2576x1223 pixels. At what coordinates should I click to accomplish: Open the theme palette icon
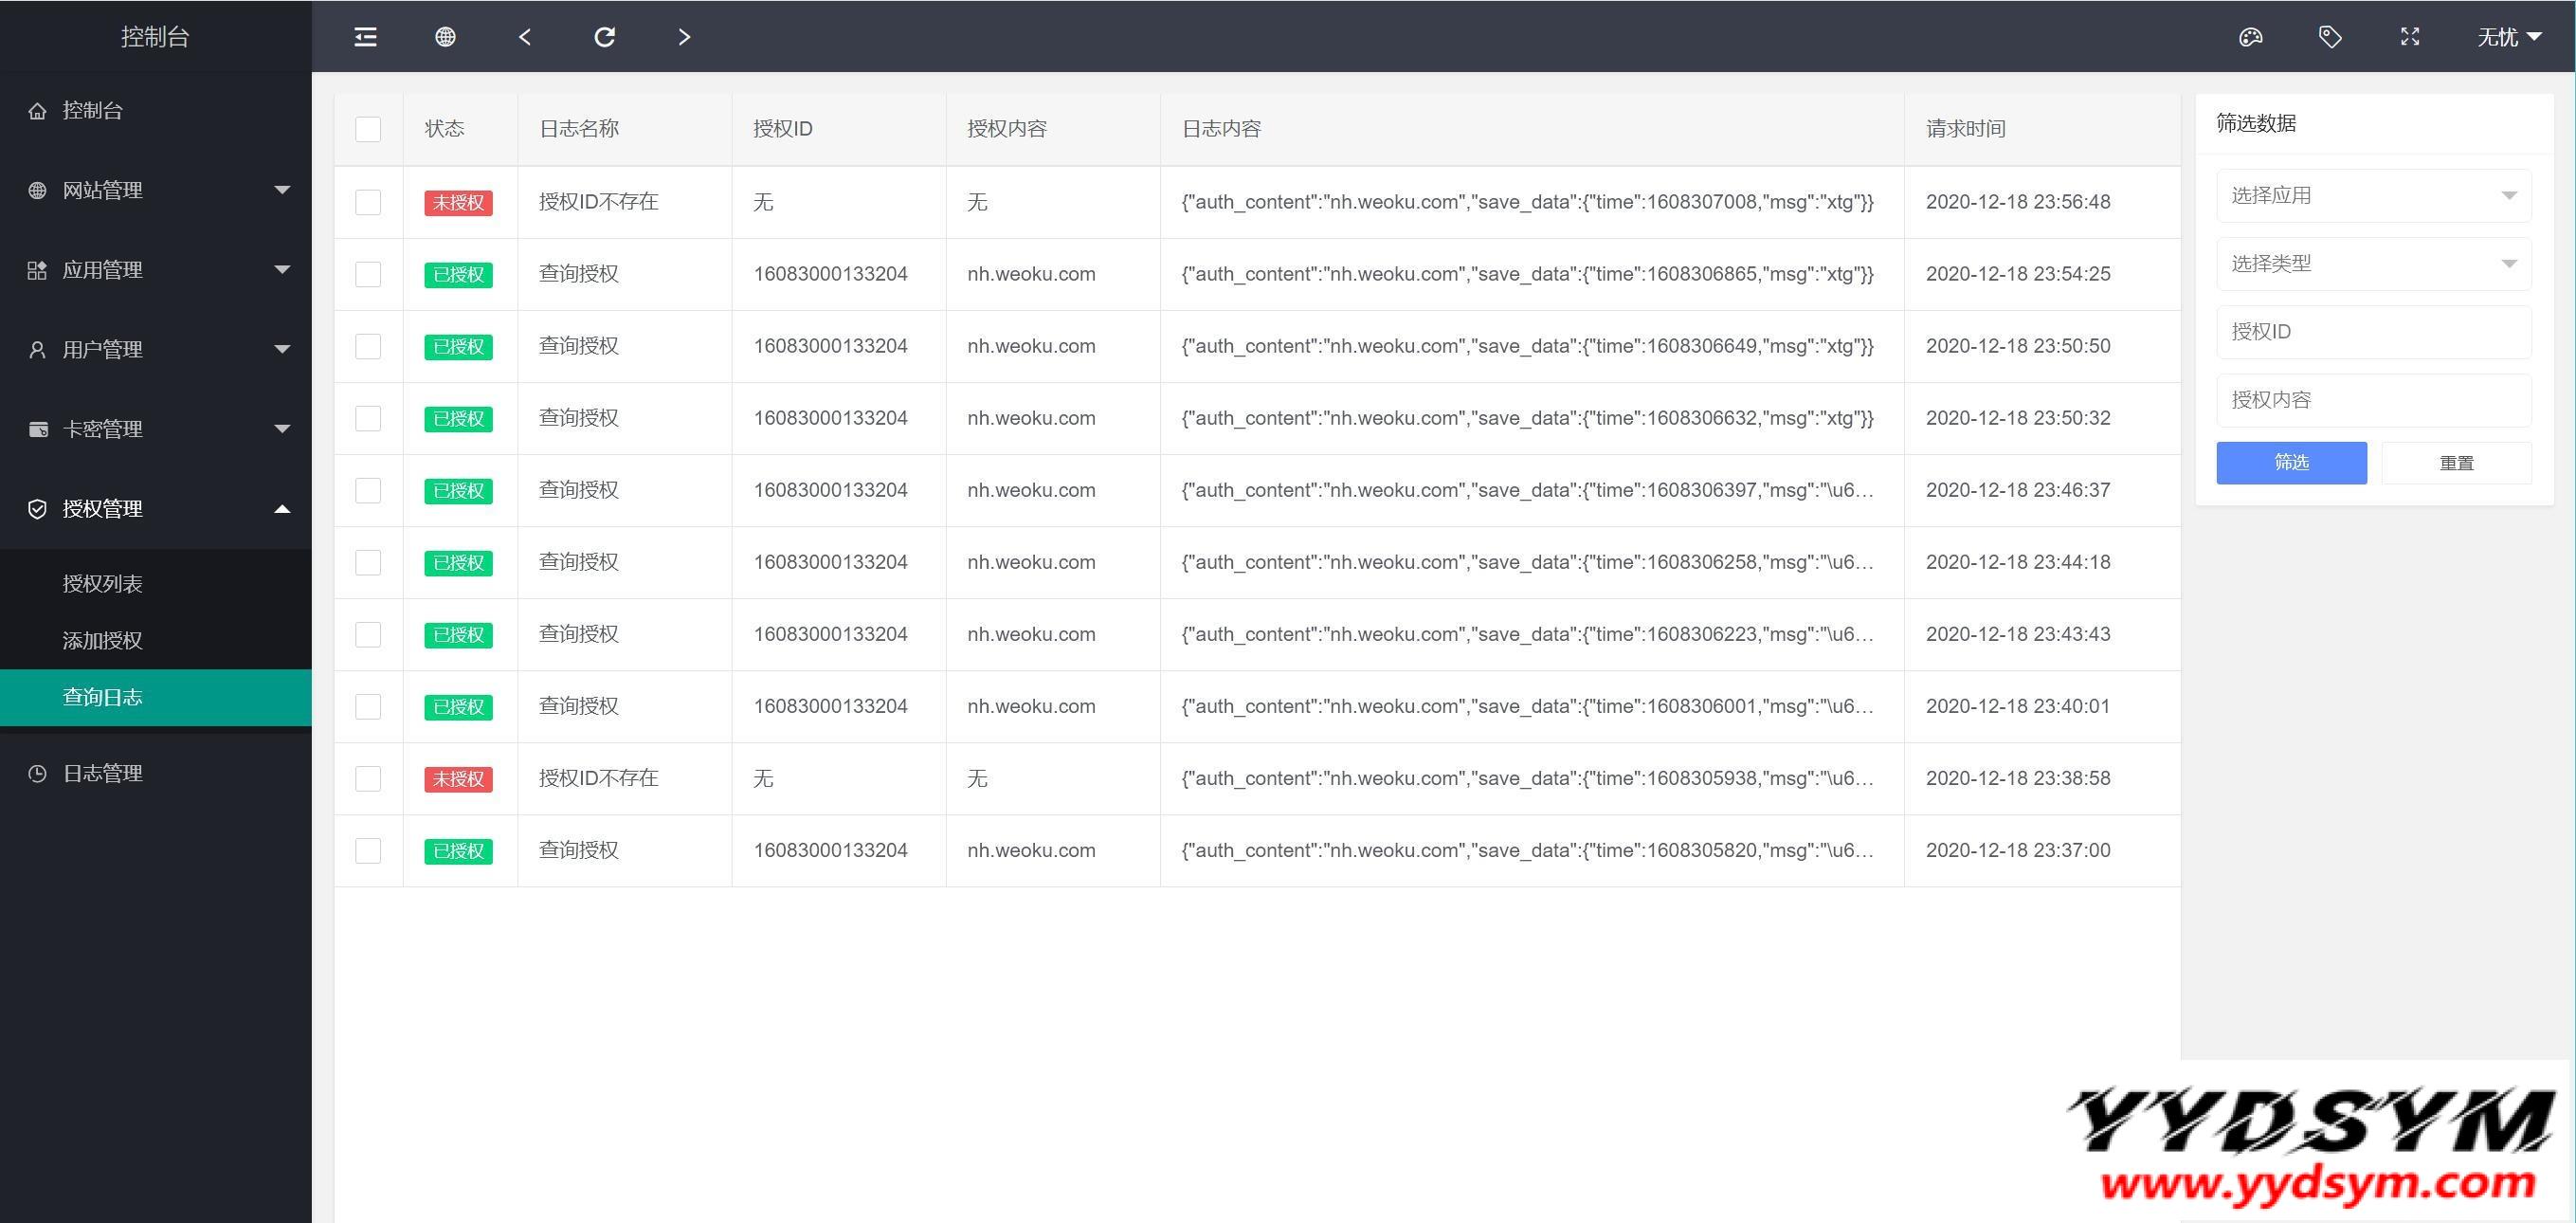click(x=2250, y=37)
